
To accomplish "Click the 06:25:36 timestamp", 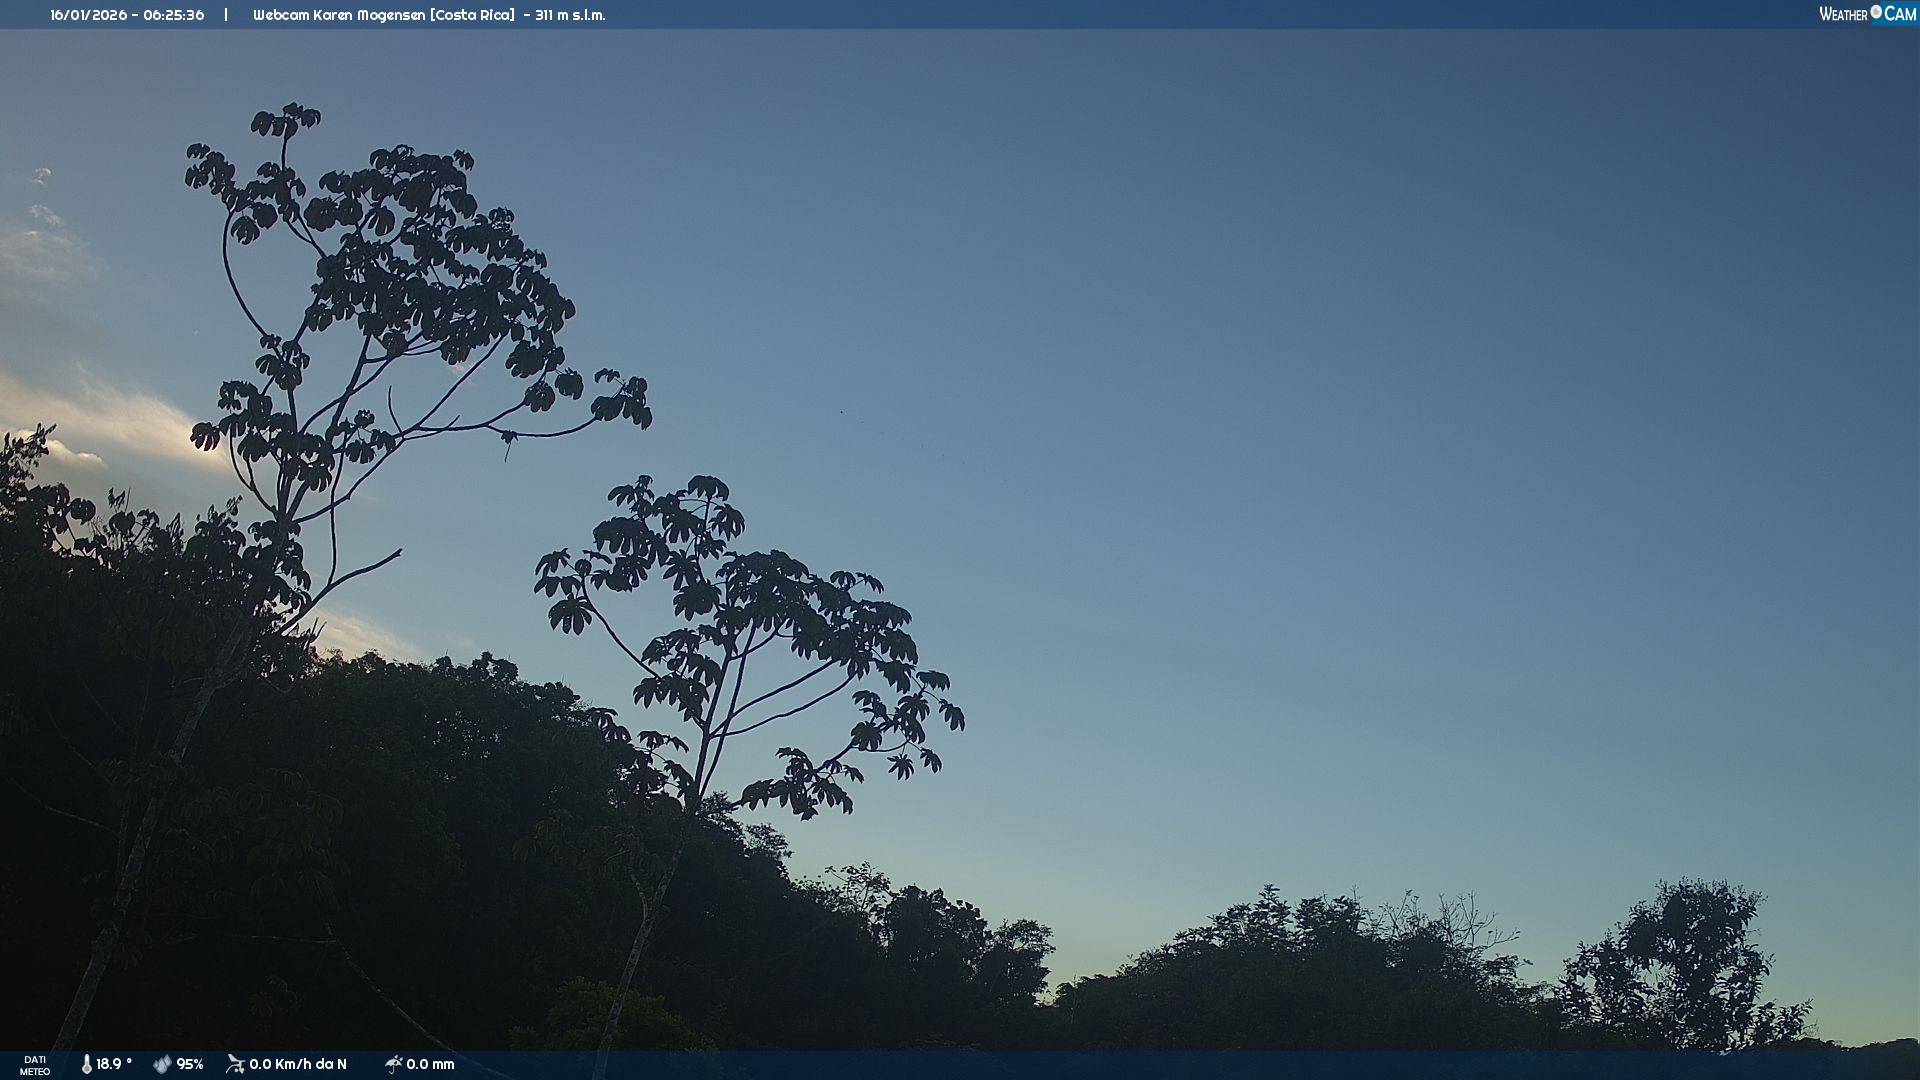I will (x=174, y=15).
